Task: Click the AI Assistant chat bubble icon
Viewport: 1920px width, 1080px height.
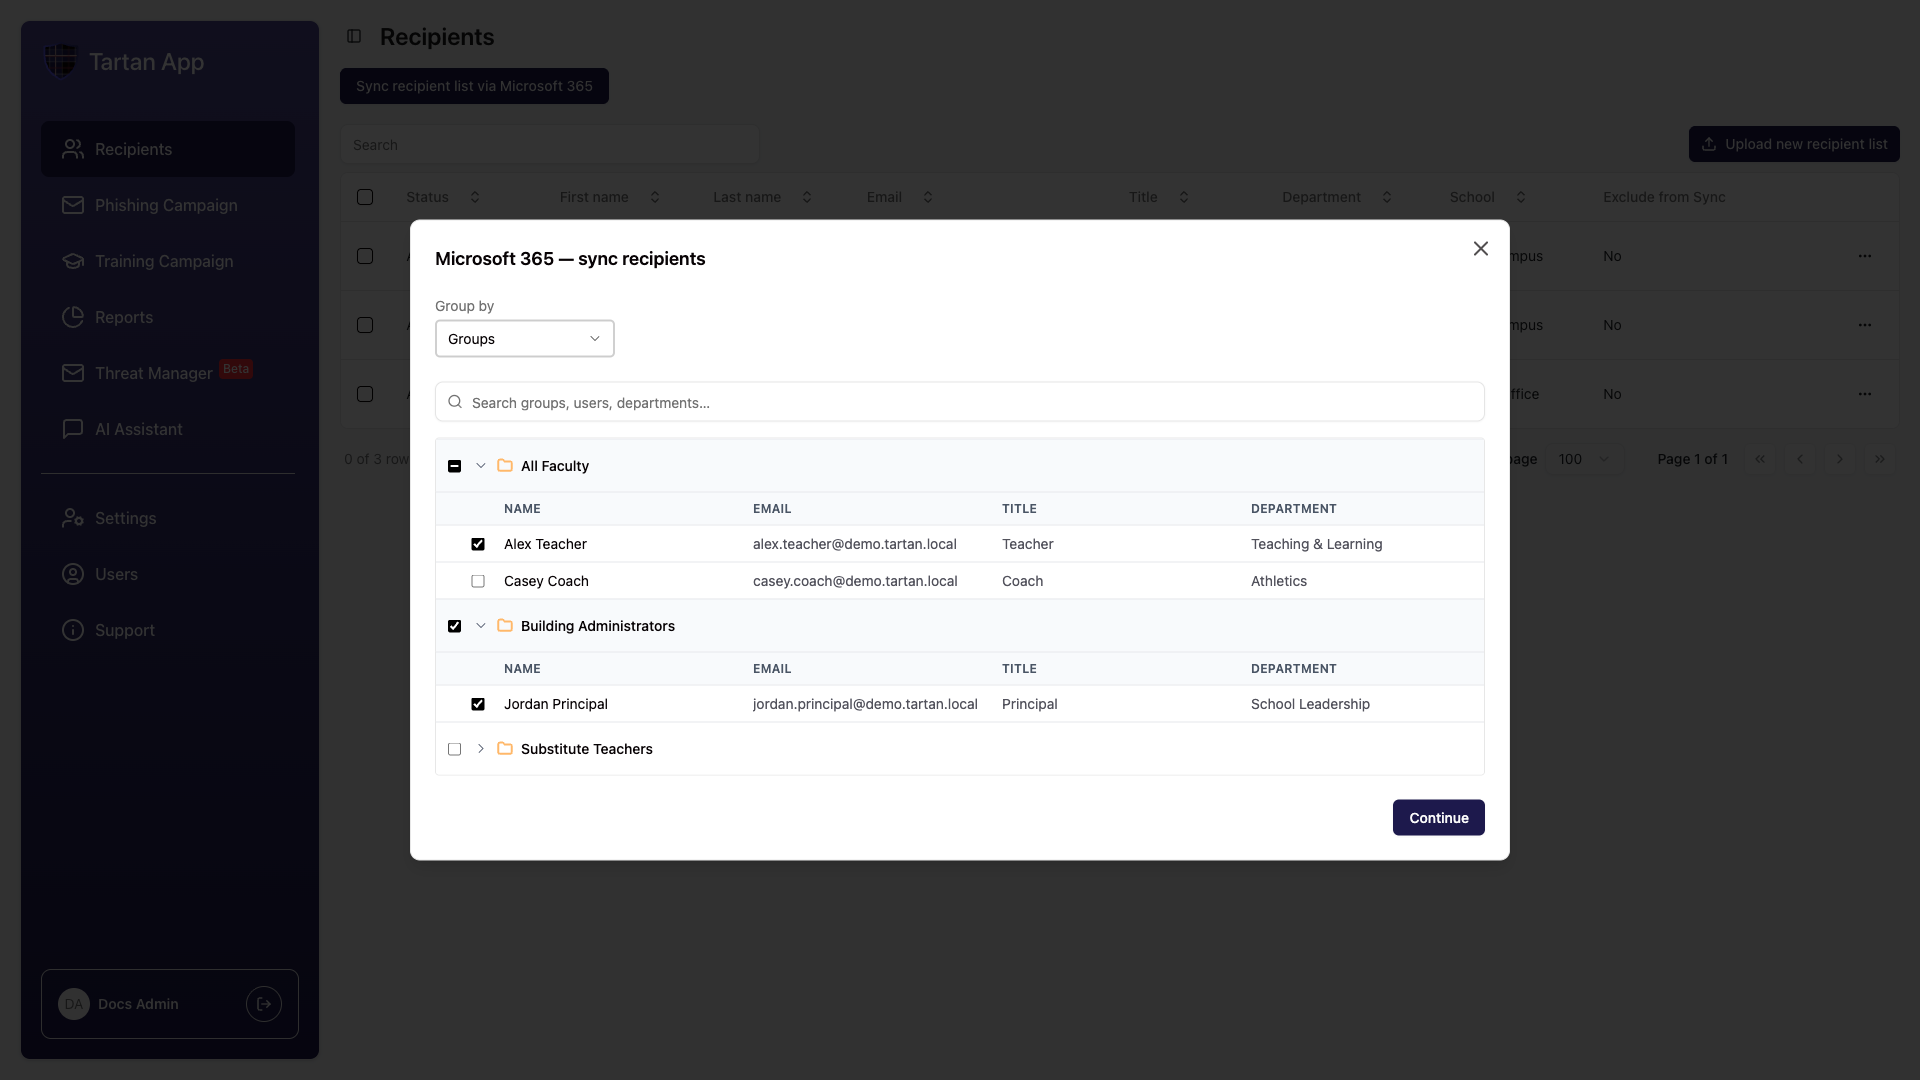Action: [x=73, y=429]
